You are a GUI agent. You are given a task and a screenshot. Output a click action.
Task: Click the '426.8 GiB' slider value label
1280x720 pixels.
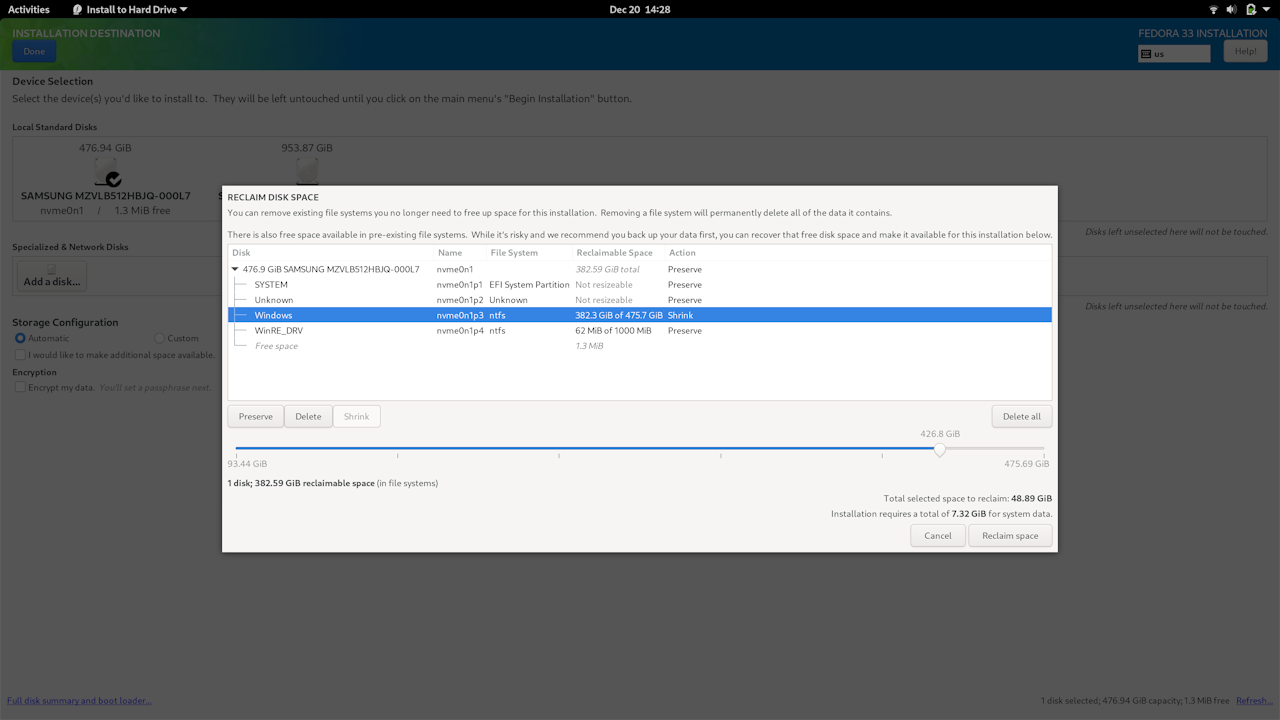(x=940, y=434)
